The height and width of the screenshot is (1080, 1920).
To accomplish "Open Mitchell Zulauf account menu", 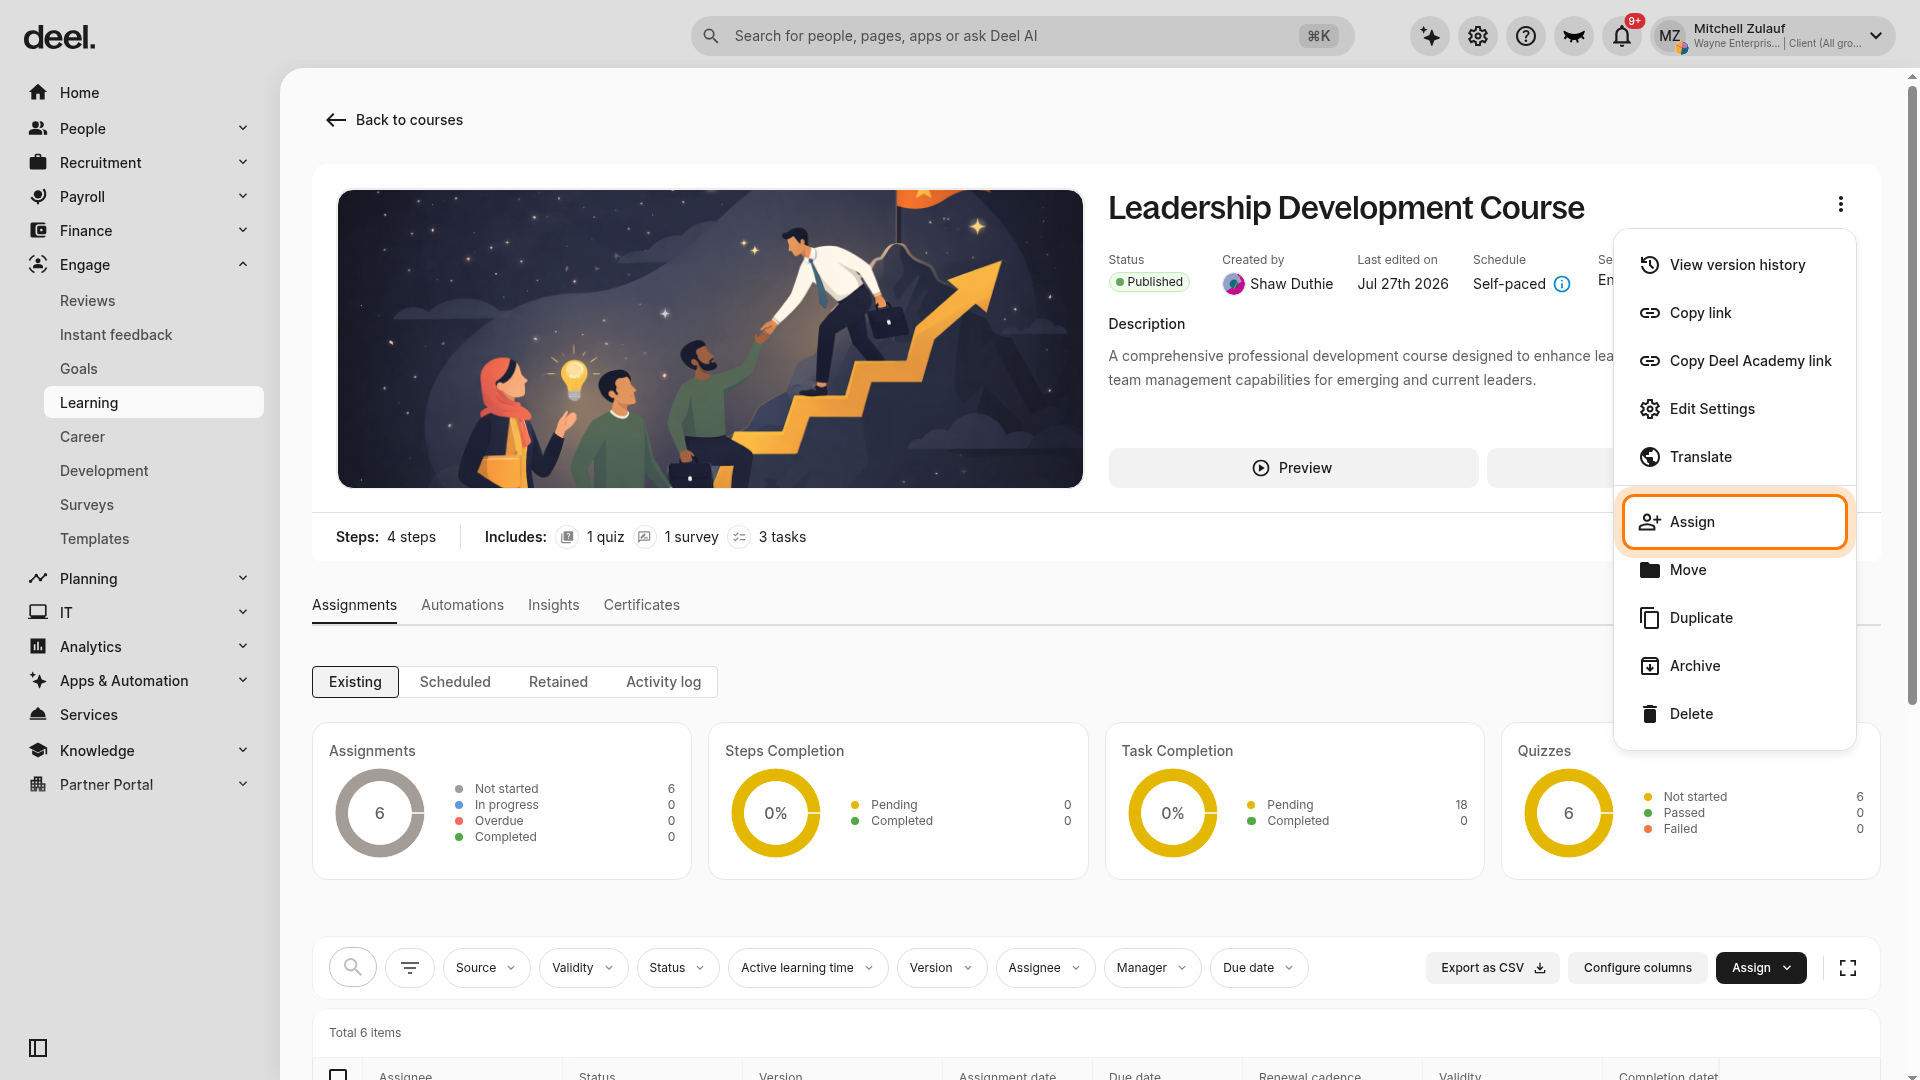I will [1772, 37].
